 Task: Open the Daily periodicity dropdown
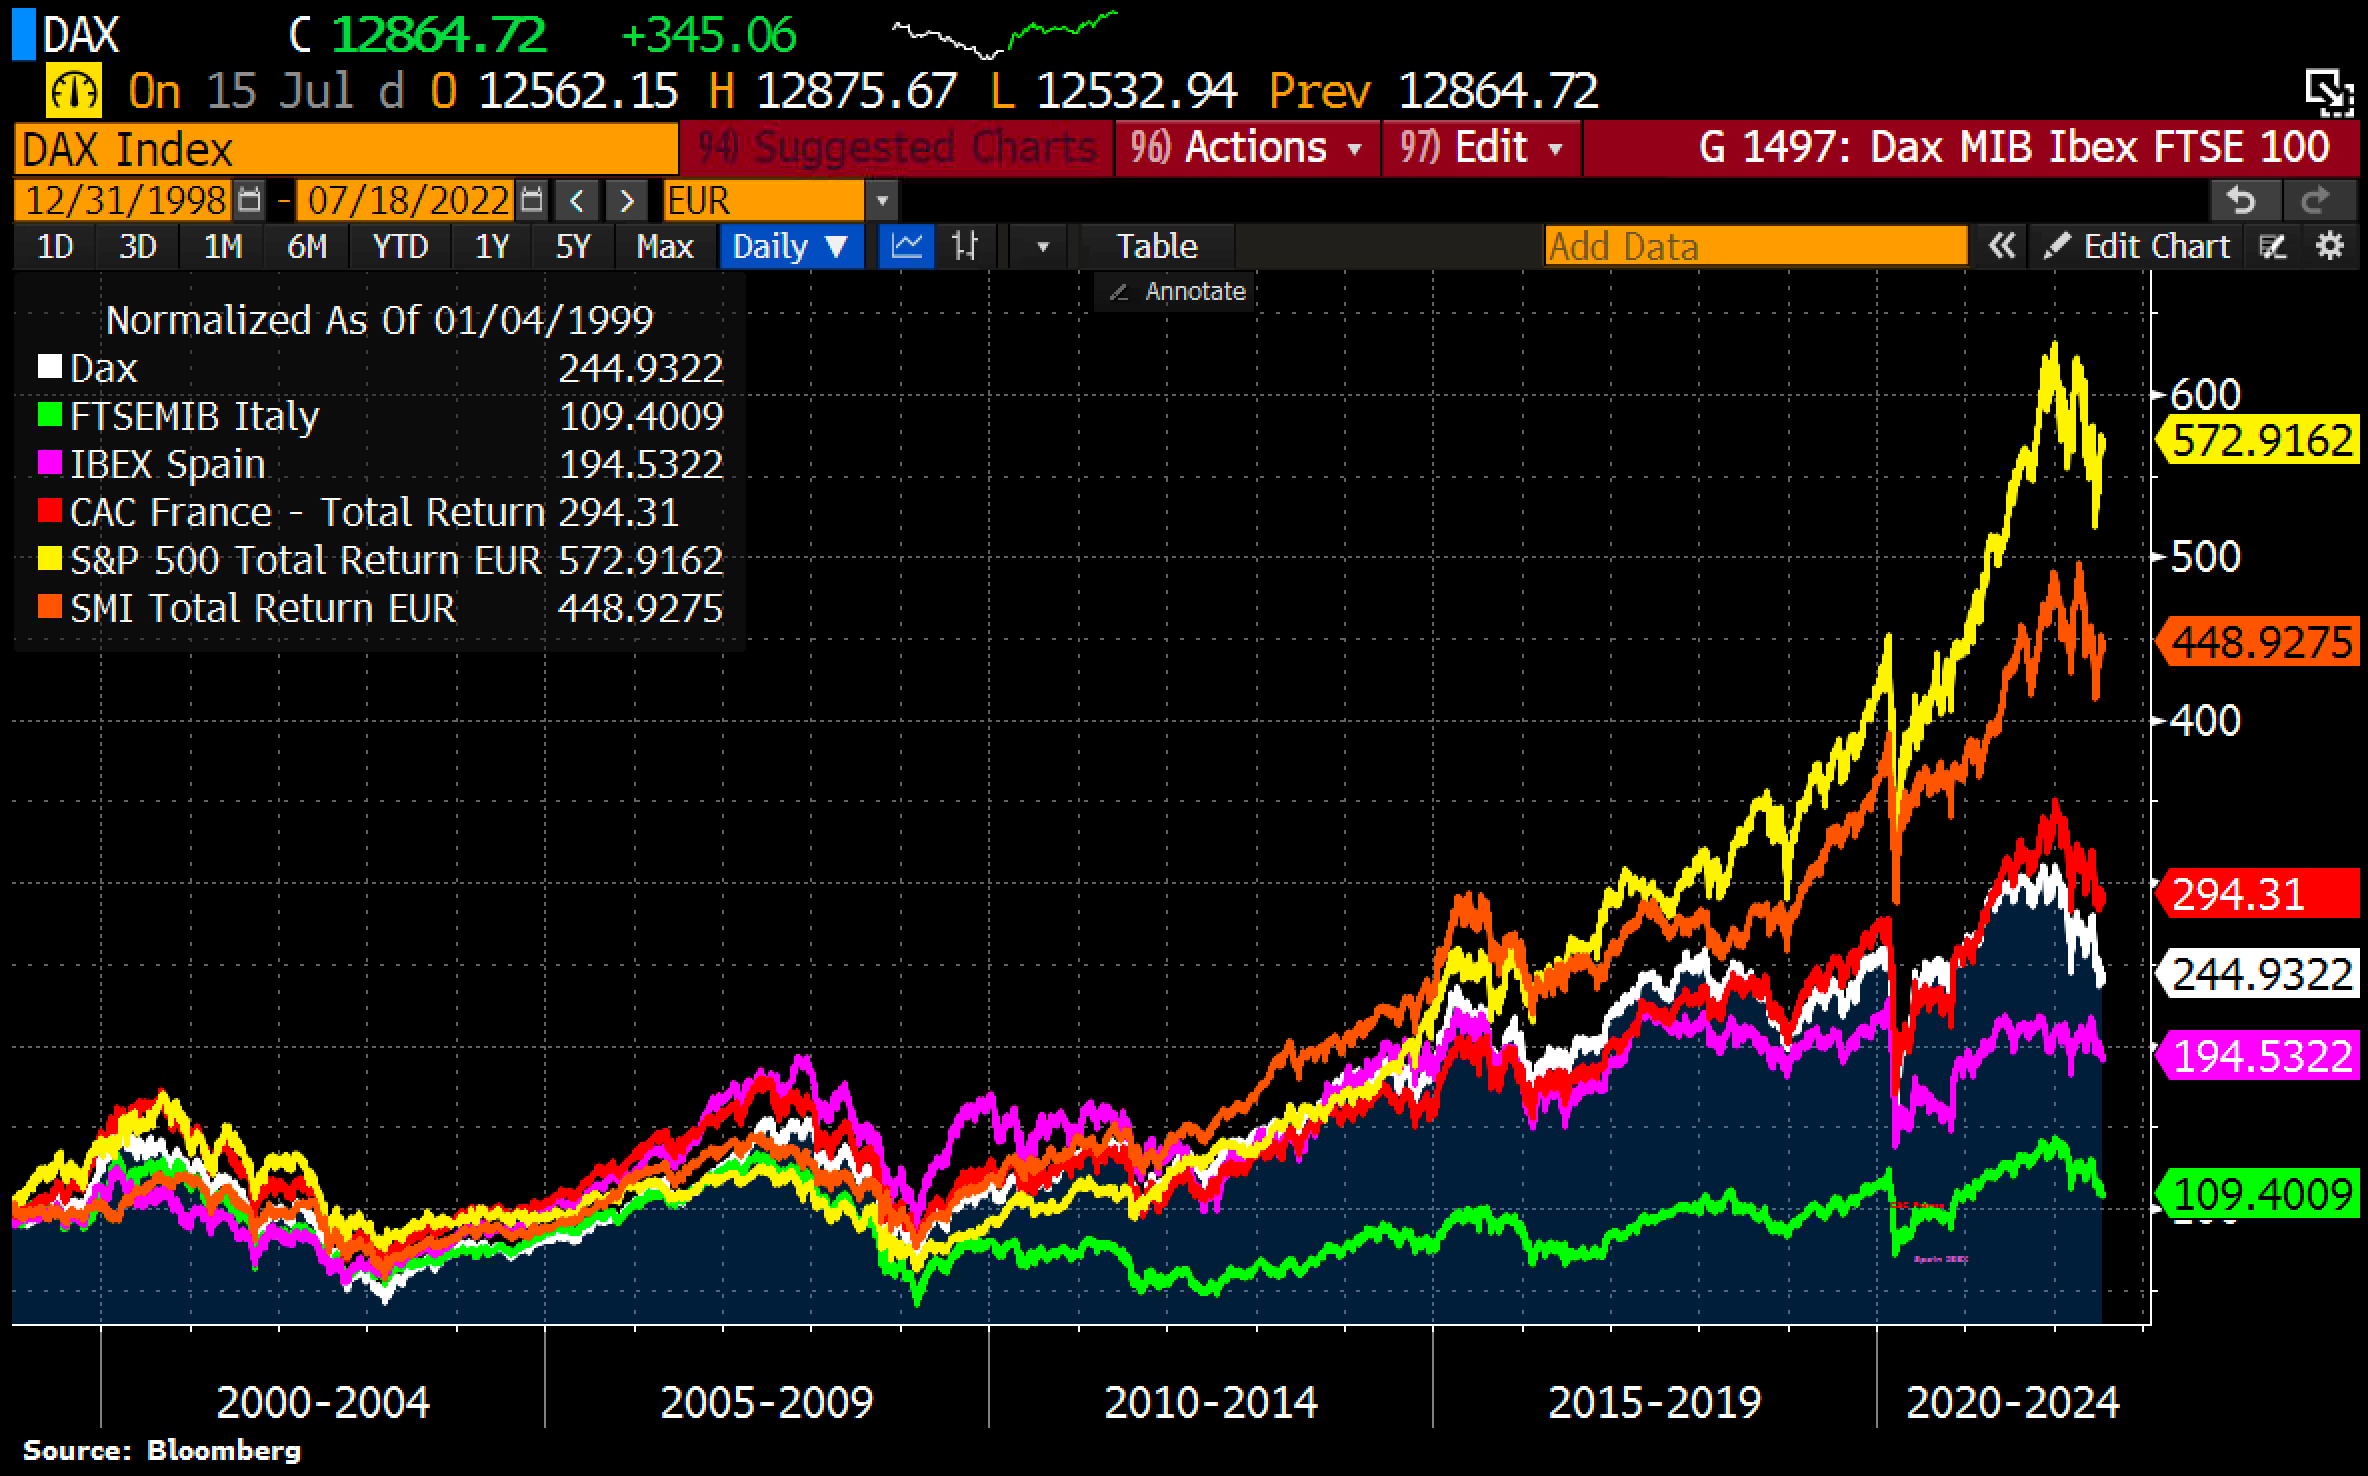tap(790, 246)
